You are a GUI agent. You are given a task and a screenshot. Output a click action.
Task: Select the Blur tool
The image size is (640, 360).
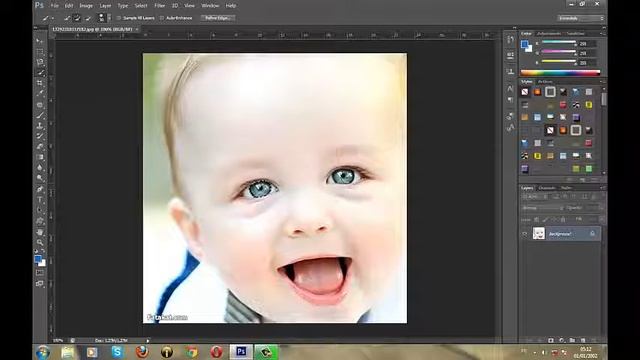coord(40,168)
